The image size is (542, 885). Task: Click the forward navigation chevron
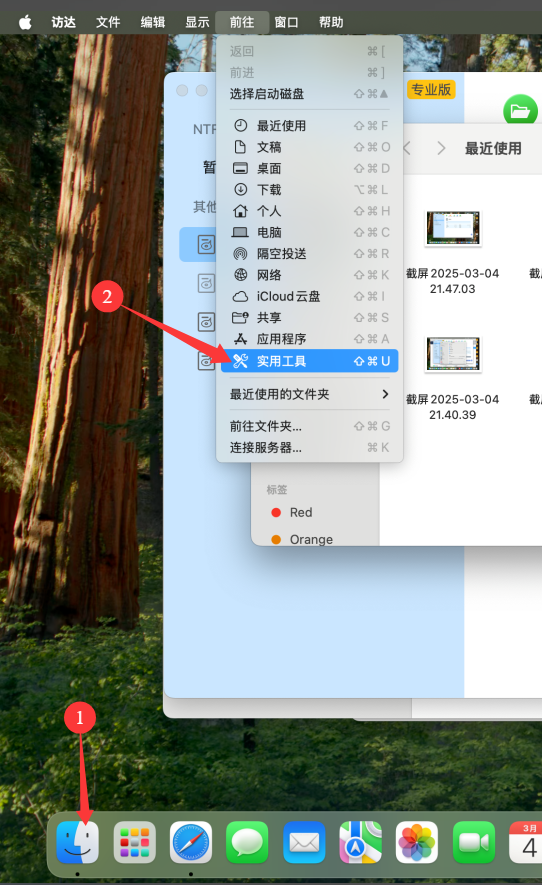point(441,148)
